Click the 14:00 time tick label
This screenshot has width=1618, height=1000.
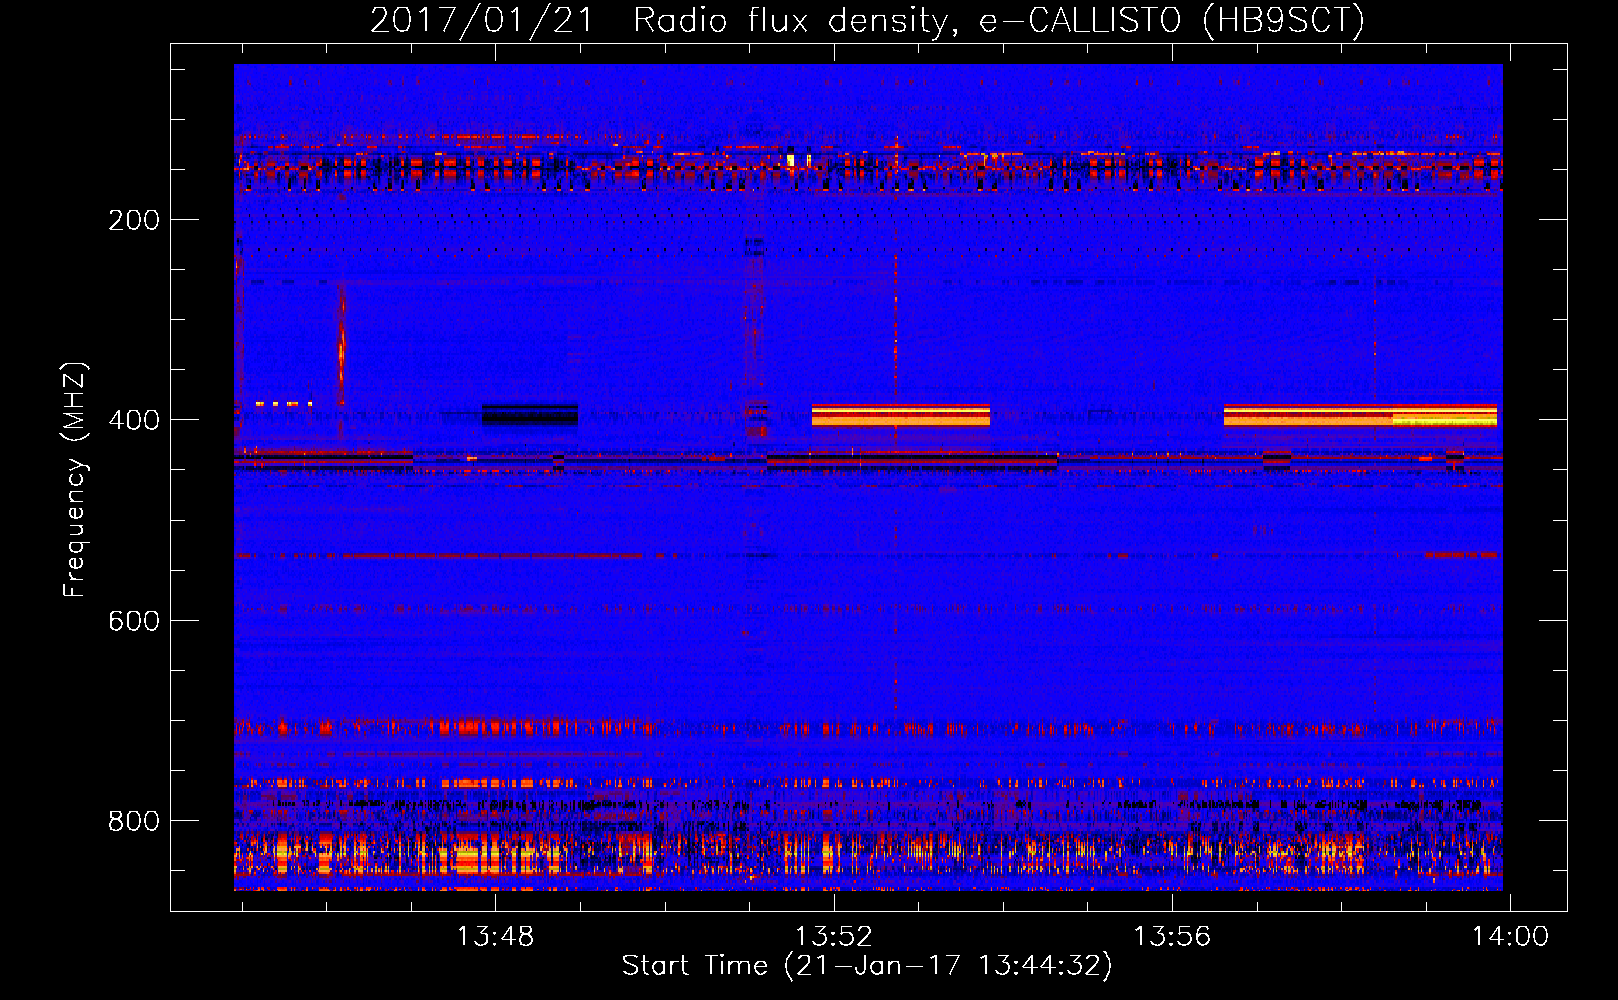coord(1509,937)
